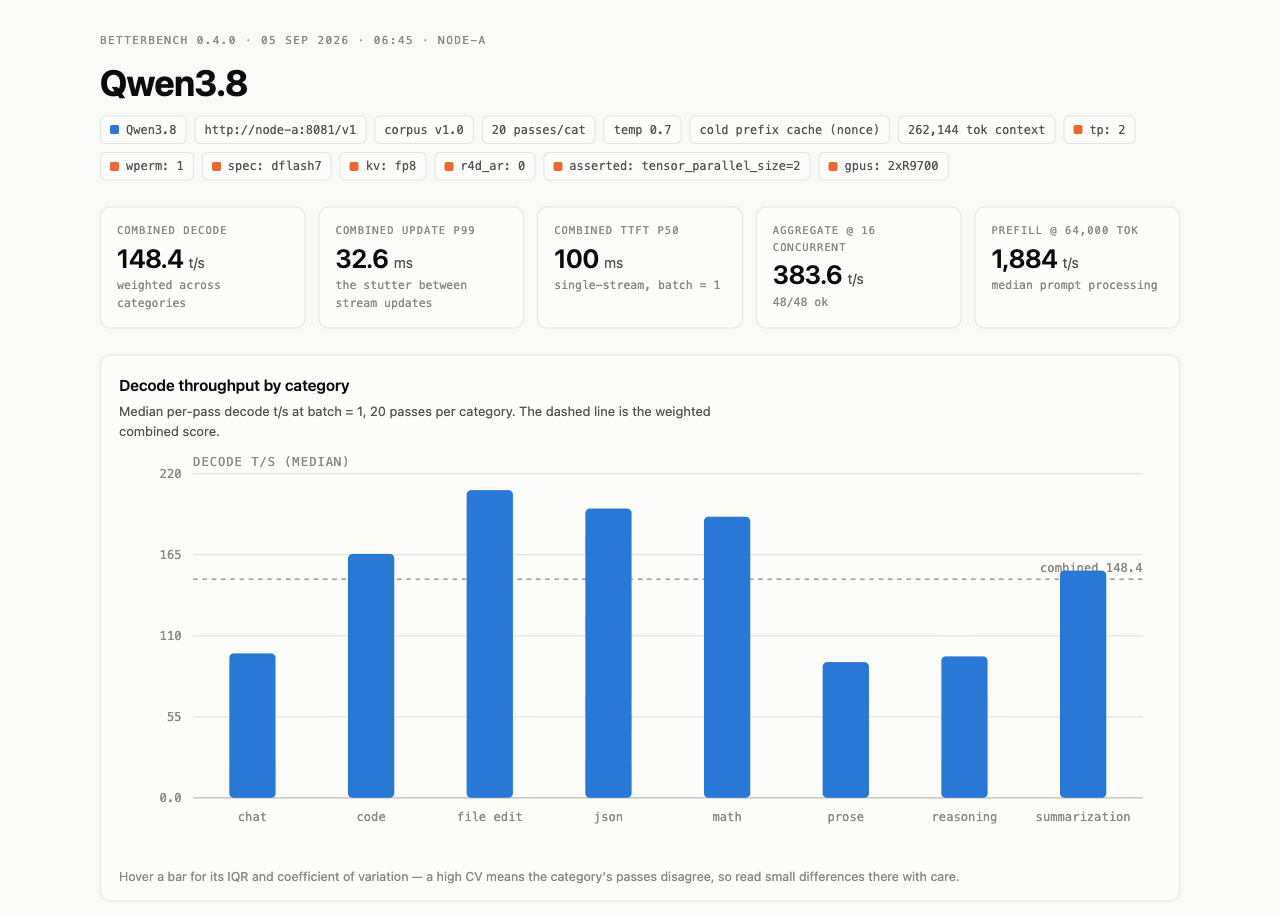Click the 'file edit' axis label

click(x=490, y=817)
